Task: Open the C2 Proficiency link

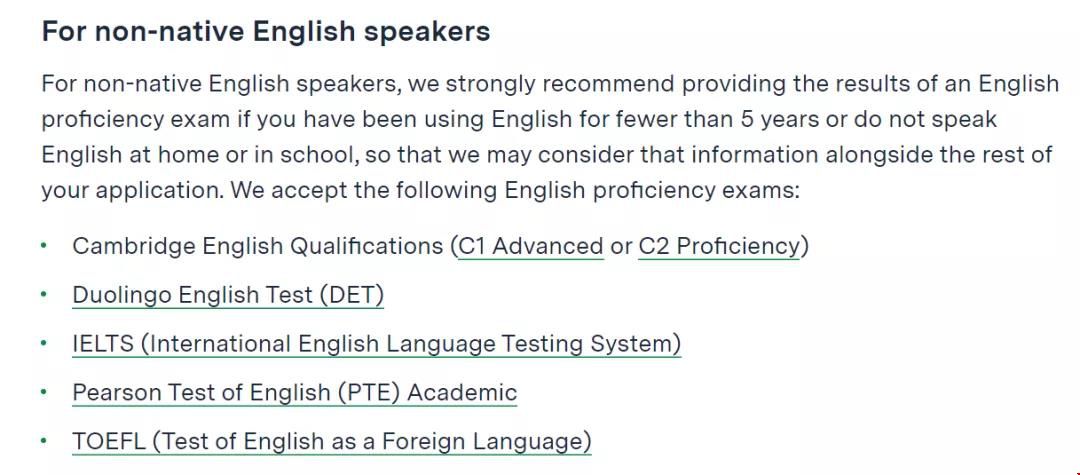Action: pyautogui.click(x=719, y=246)
